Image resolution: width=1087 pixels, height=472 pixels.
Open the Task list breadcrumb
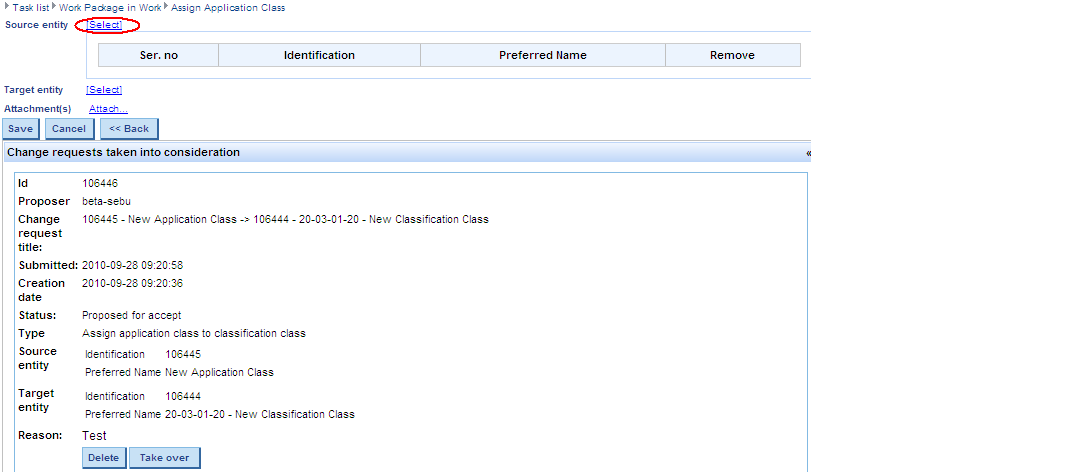tap(30, 7)
